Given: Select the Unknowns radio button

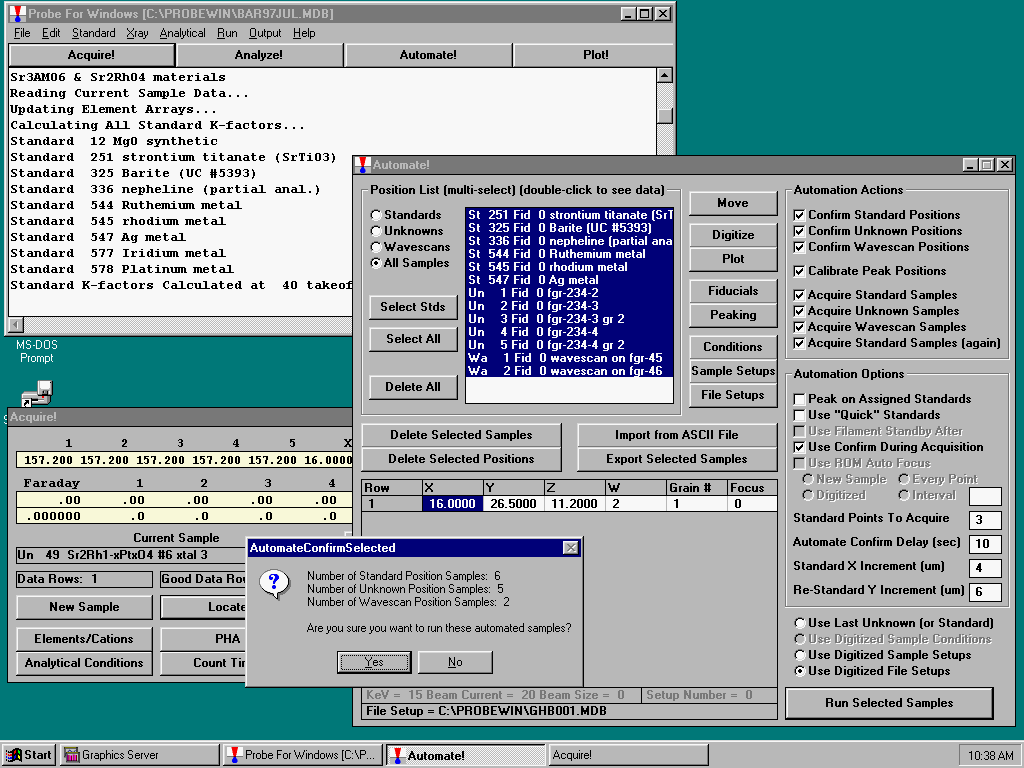Looking at the screenshot, I should click(376, 231).
